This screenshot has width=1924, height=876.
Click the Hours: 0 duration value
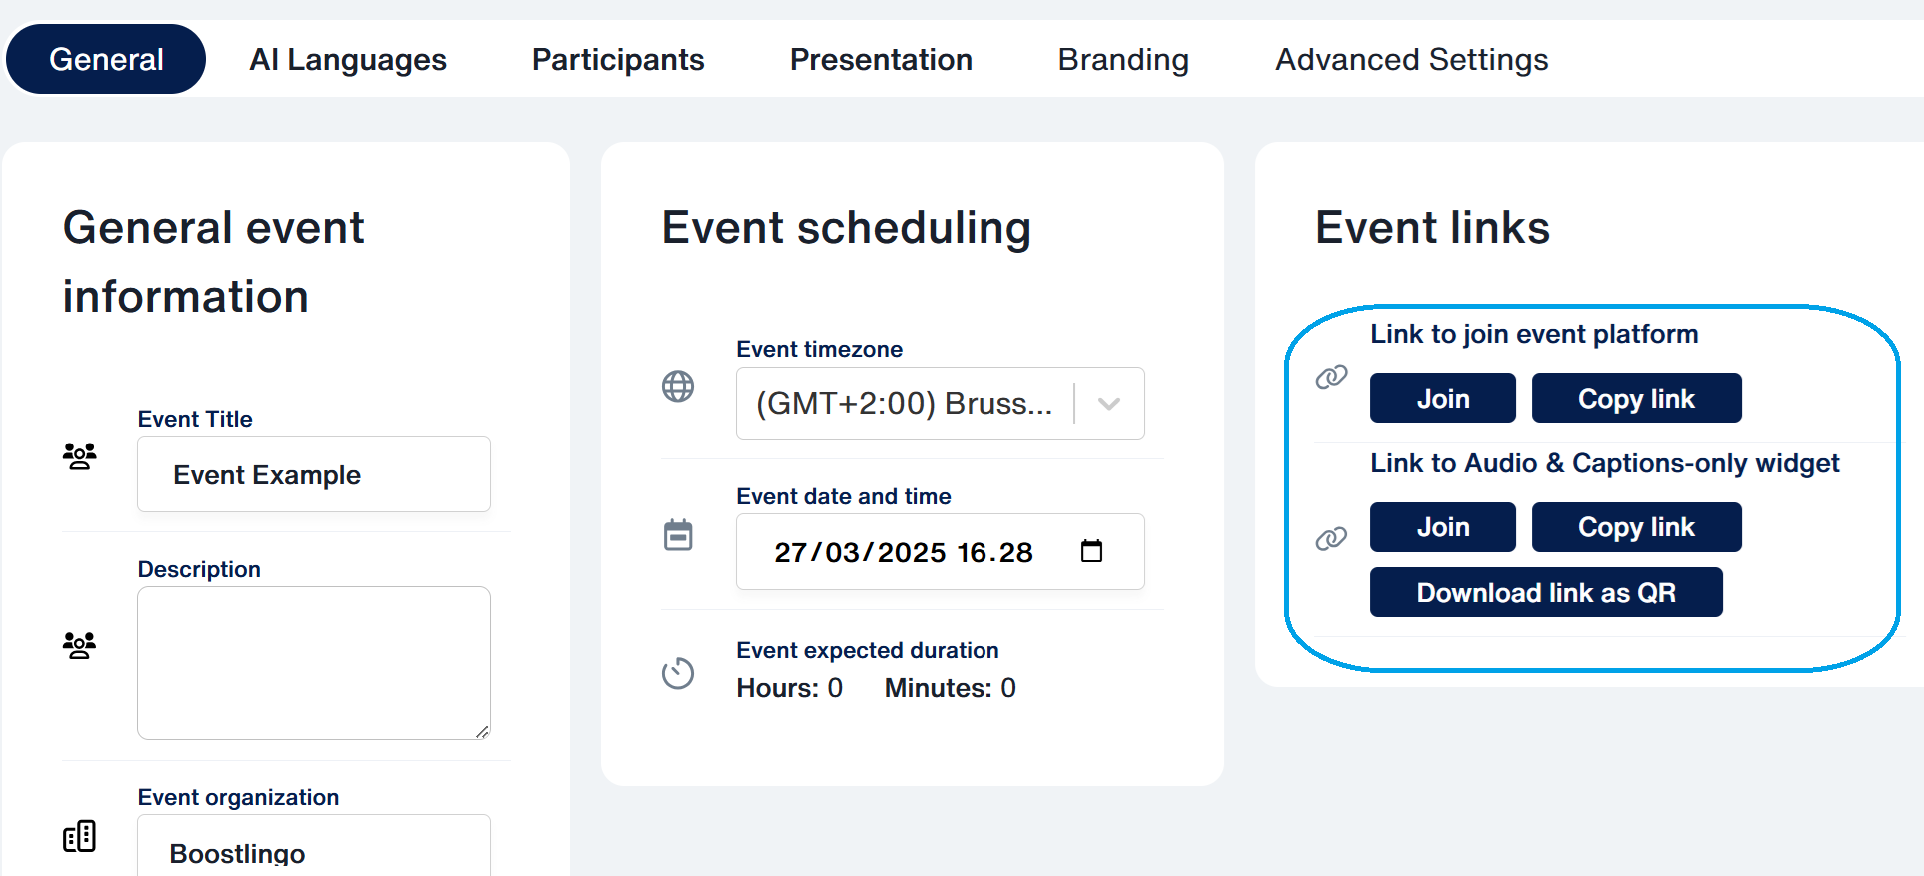coord(790,688)
